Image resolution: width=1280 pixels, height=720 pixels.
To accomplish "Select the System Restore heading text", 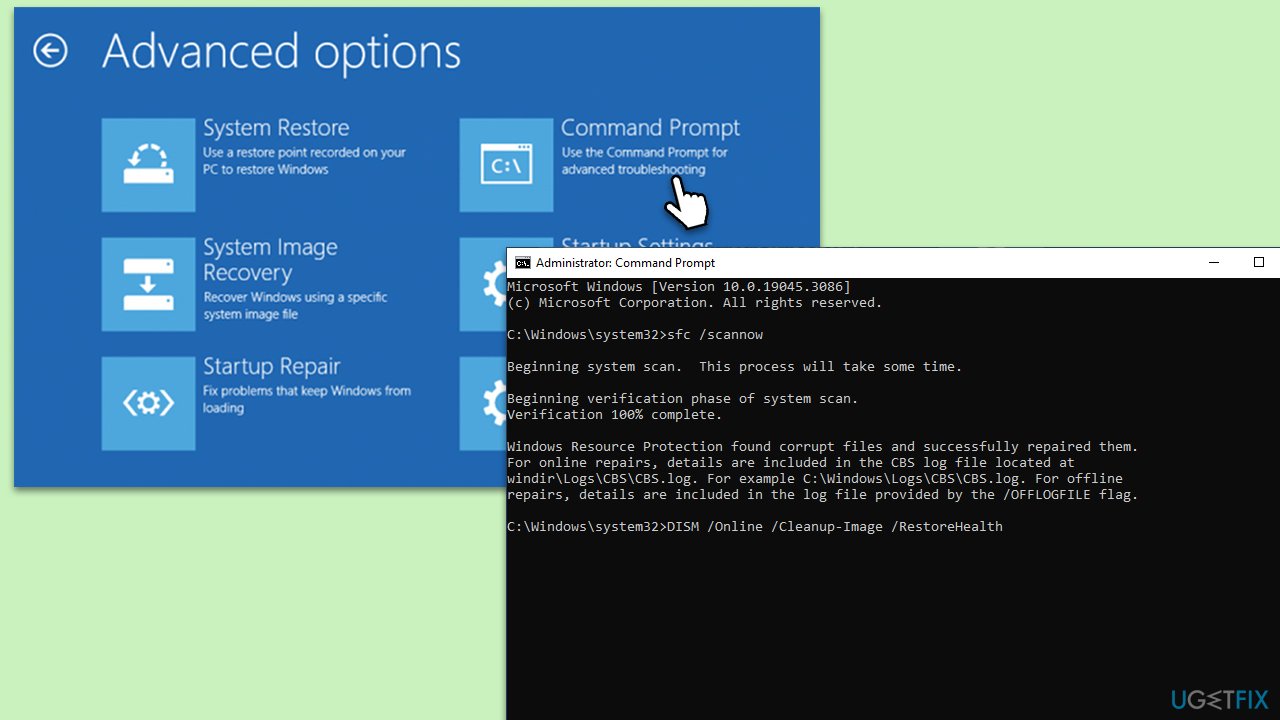I will tap(276, 128).
